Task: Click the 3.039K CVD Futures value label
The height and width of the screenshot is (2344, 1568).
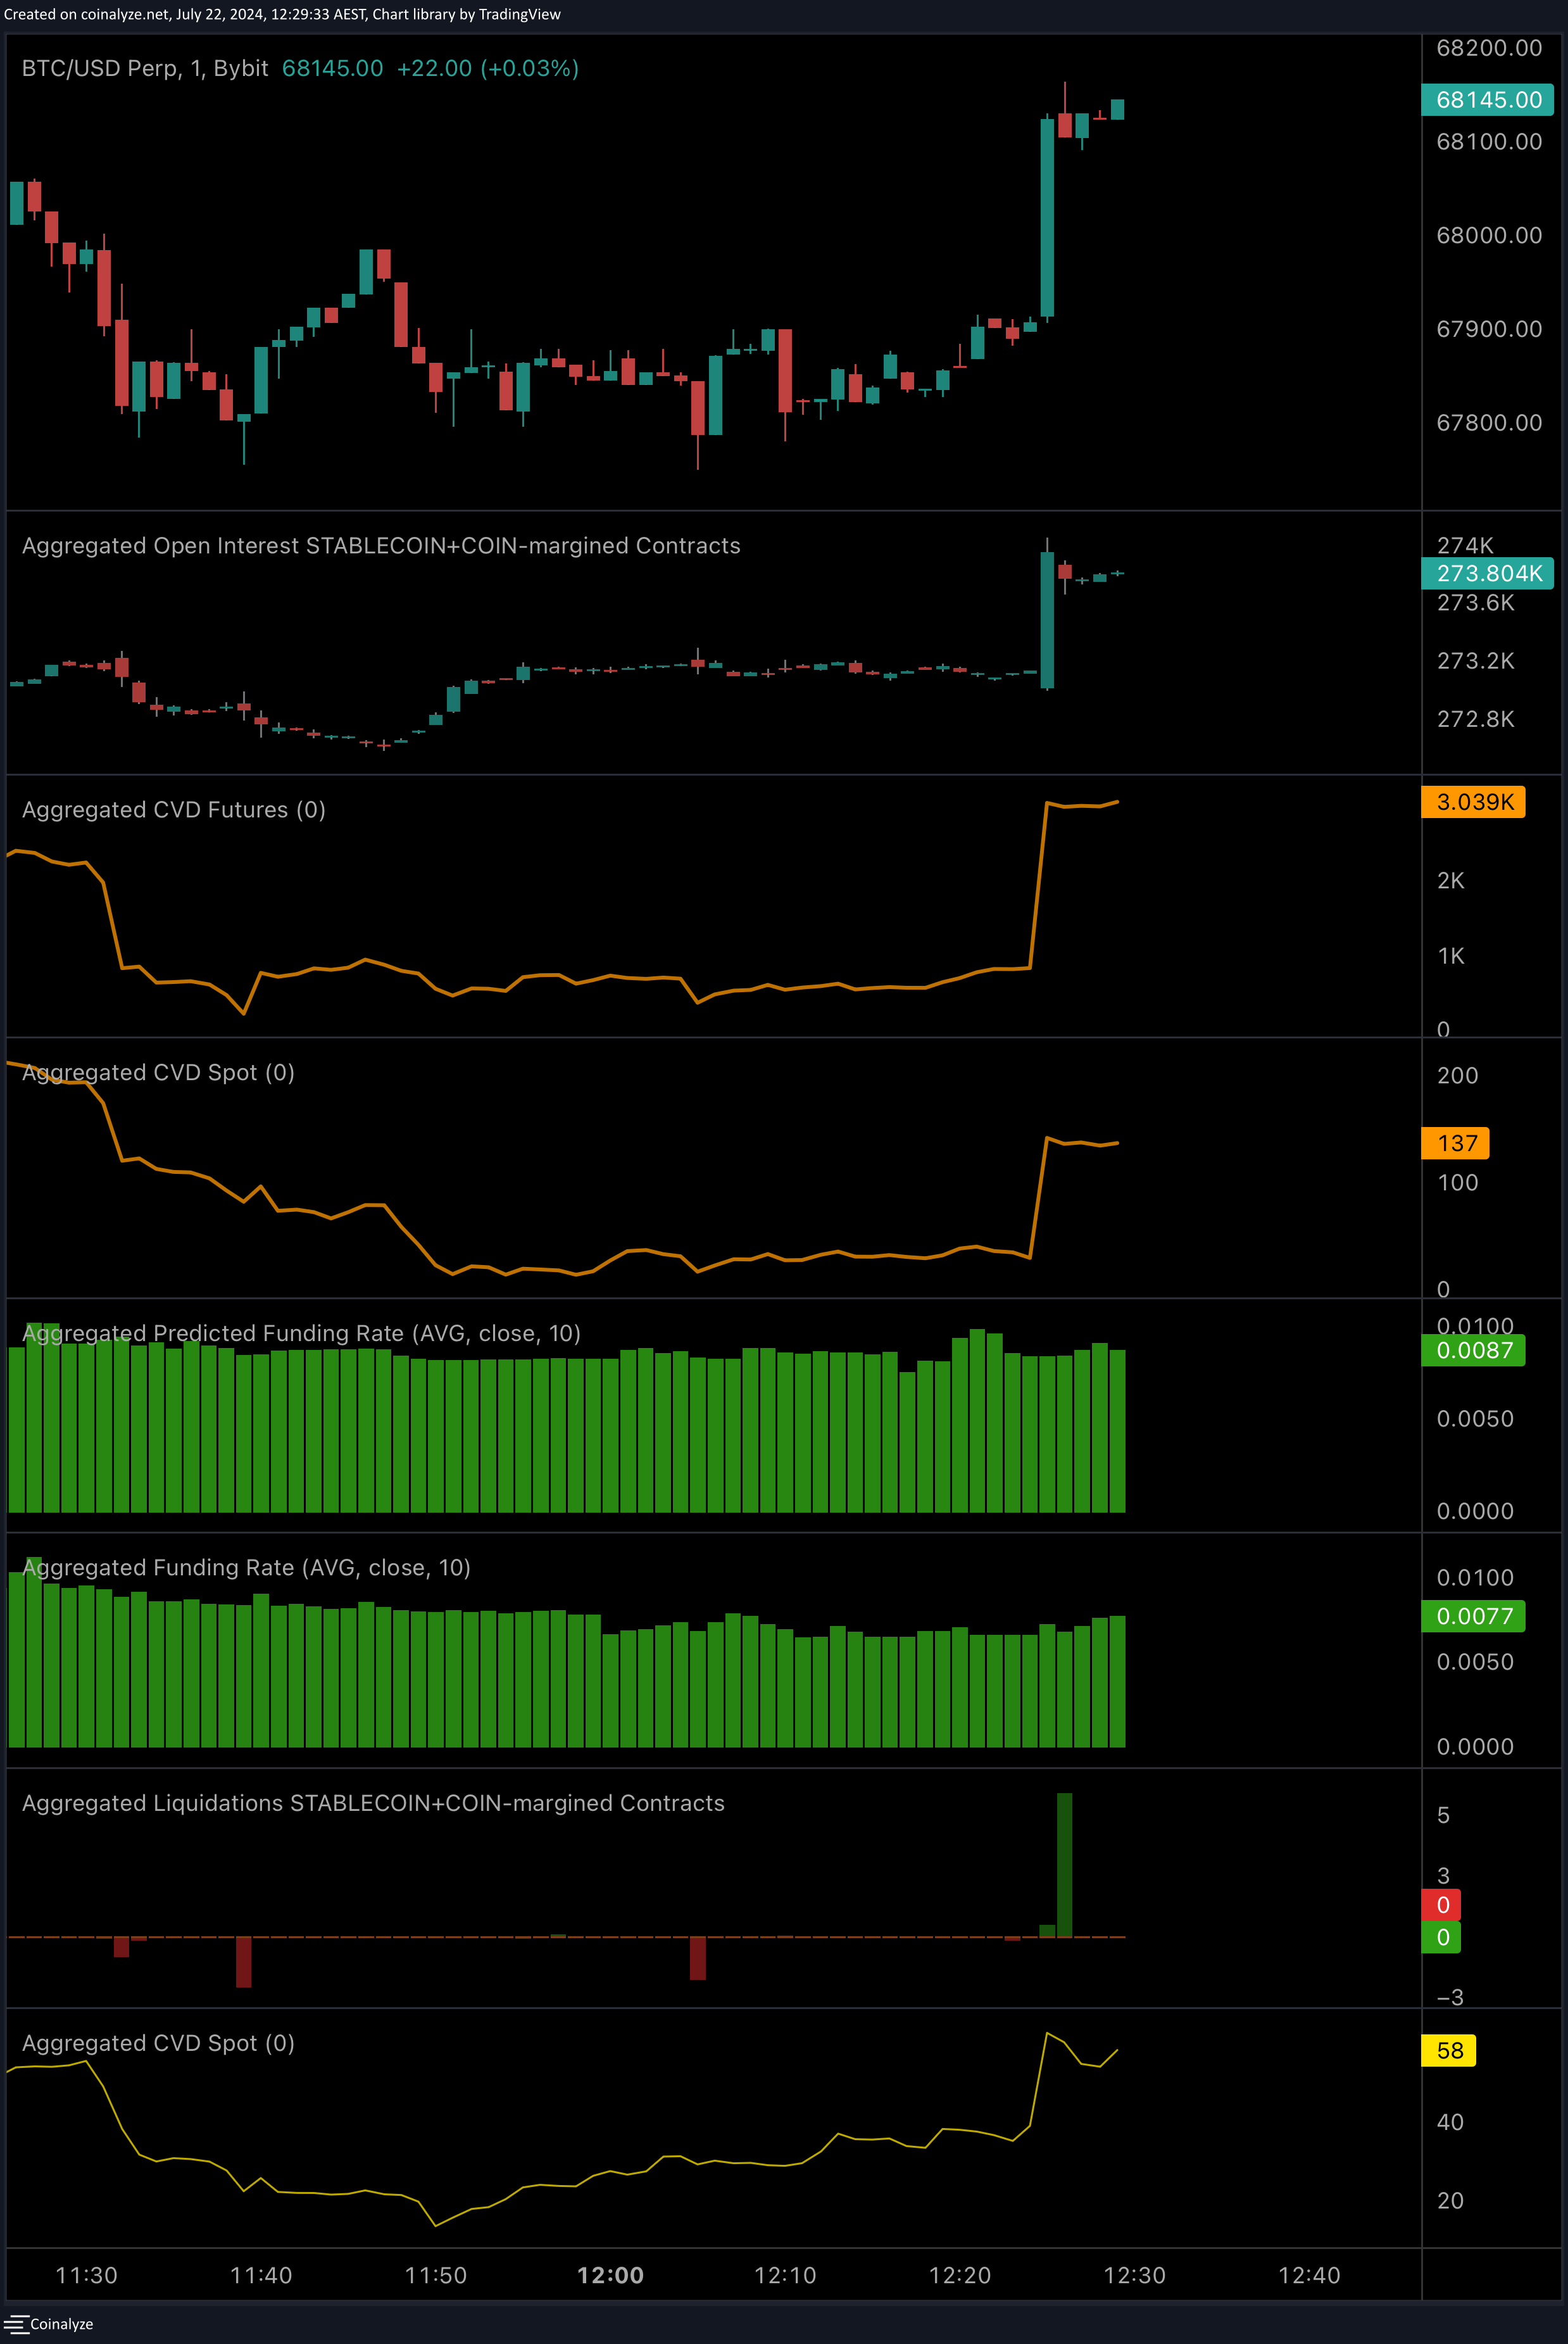Action: 1473,802
